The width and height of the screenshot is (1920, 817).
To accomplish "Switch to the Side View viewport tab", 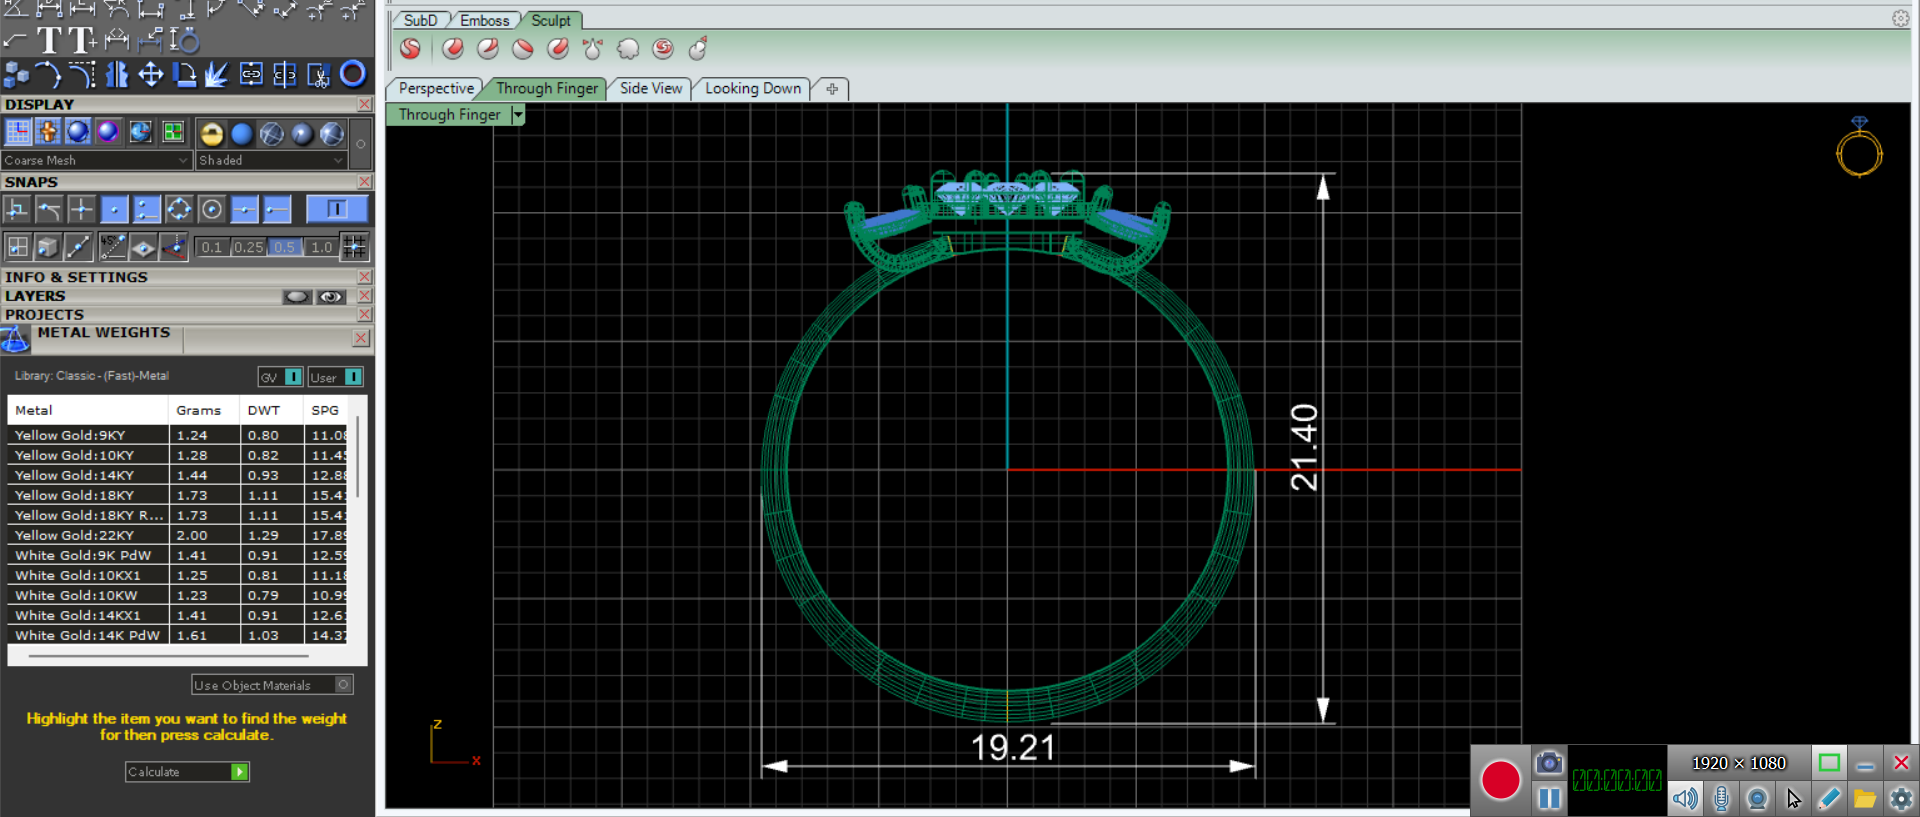I will click(651, 88).
